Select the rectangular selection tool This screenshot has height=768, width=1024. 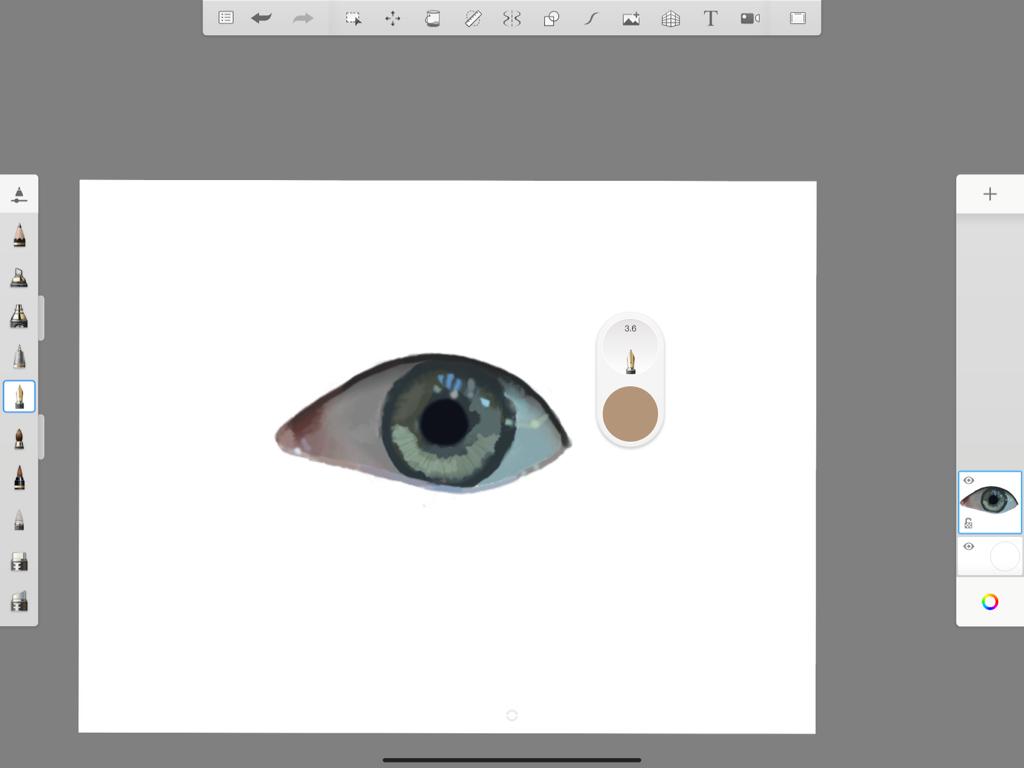click(x=353, y=18)
